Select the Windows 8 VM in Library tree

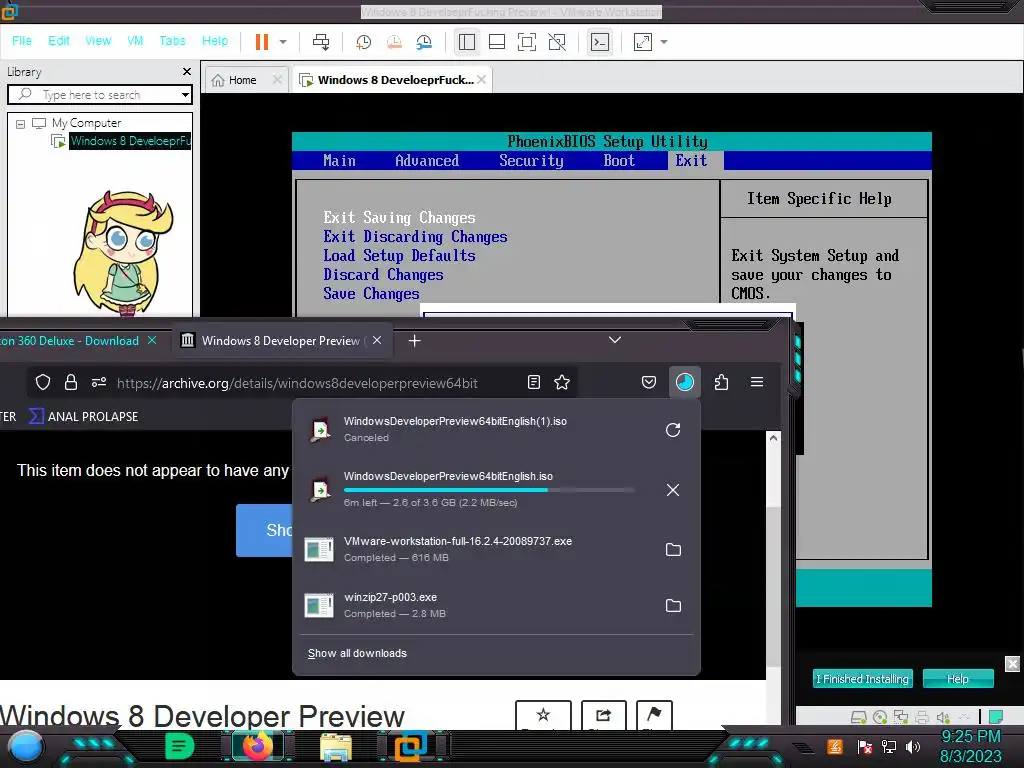(x=129, y=140)
